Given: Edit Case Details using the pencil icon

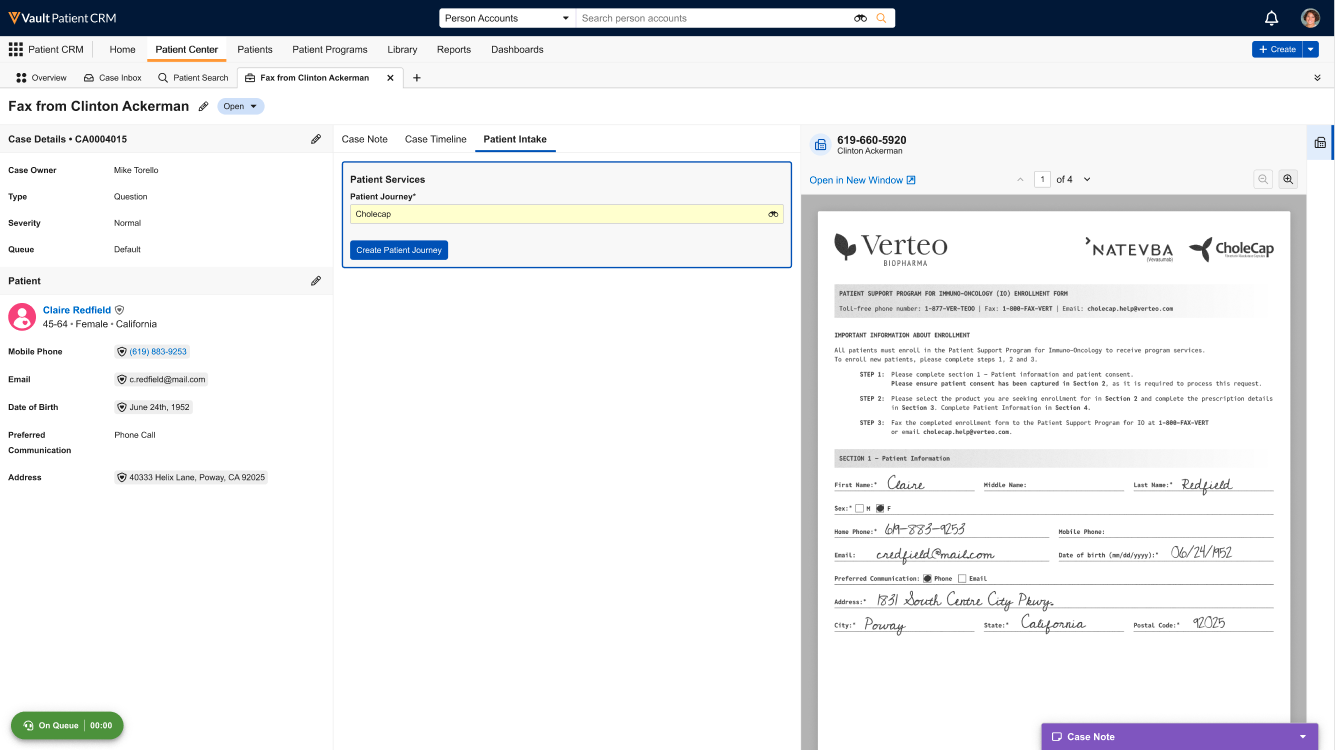Looking at the screenshot, I should (316, 139).
